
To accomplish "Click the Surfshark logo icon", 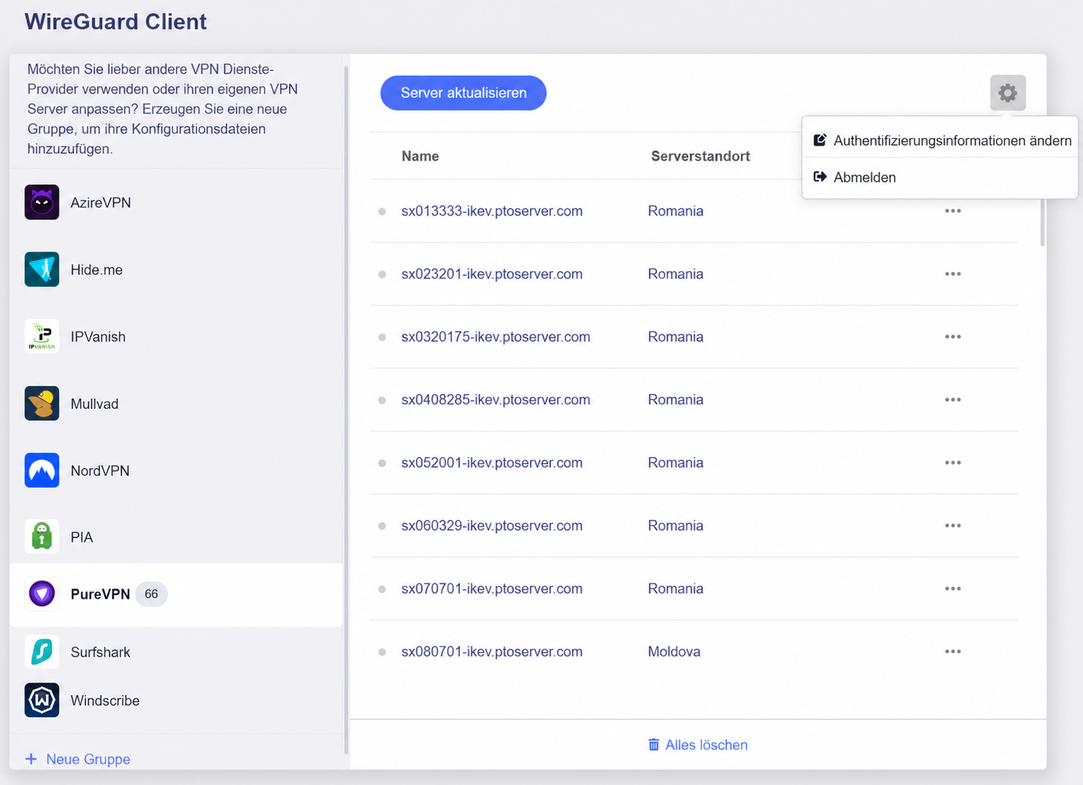I will click(x=42, y=652).
